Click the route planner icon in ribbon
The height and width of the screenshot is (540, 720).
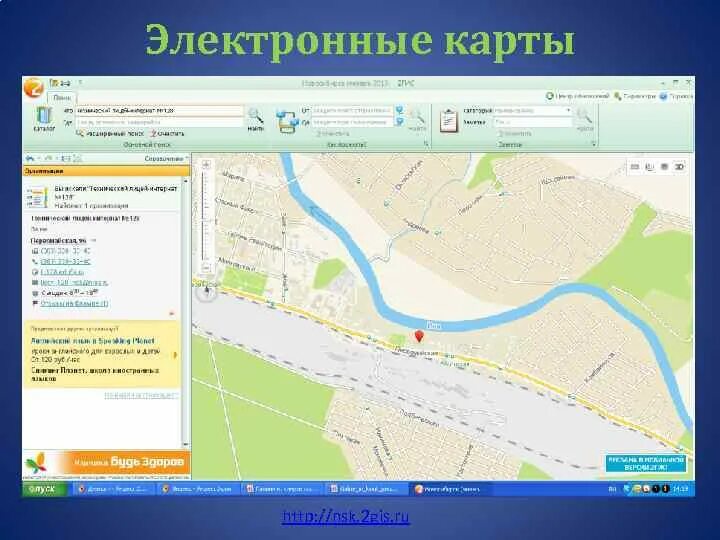tap(288, 121)
